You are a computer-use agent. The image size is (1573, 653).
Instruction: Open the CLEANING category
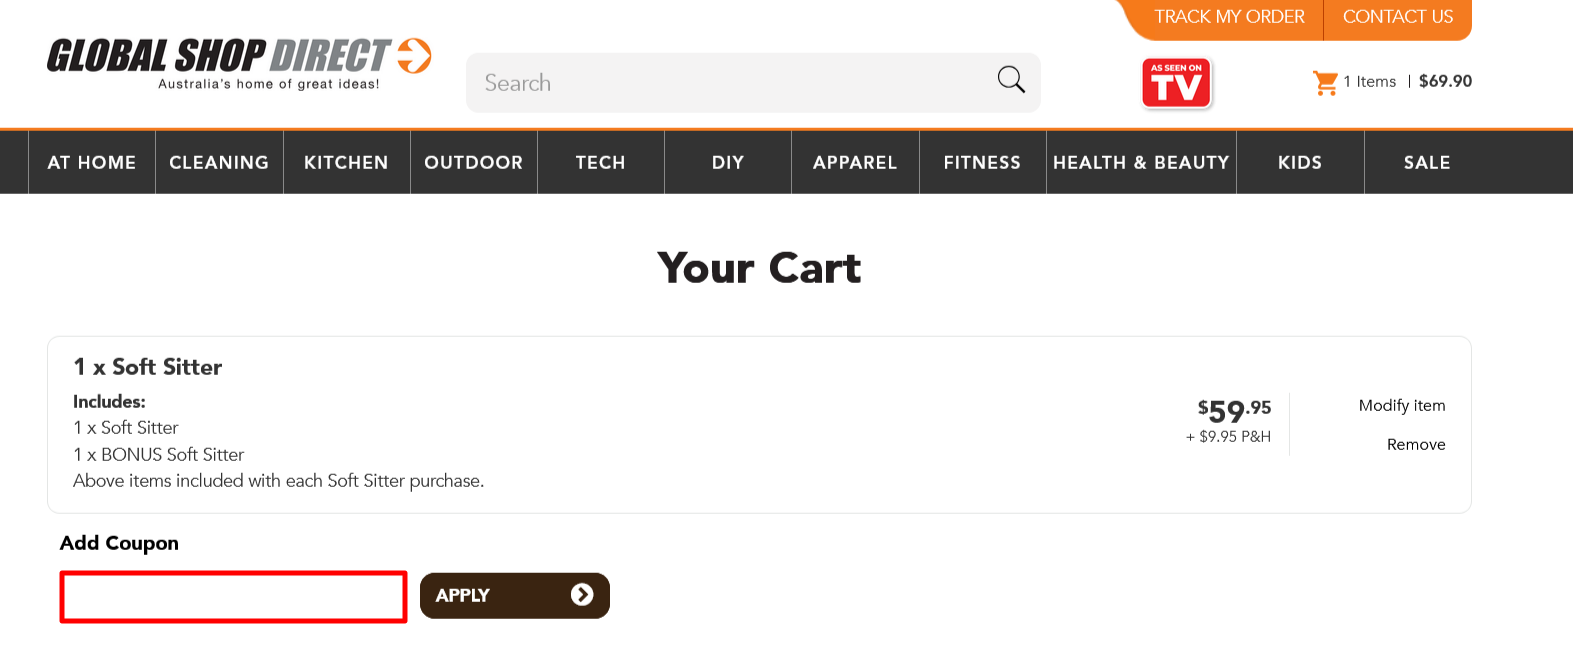coord(219,162)
